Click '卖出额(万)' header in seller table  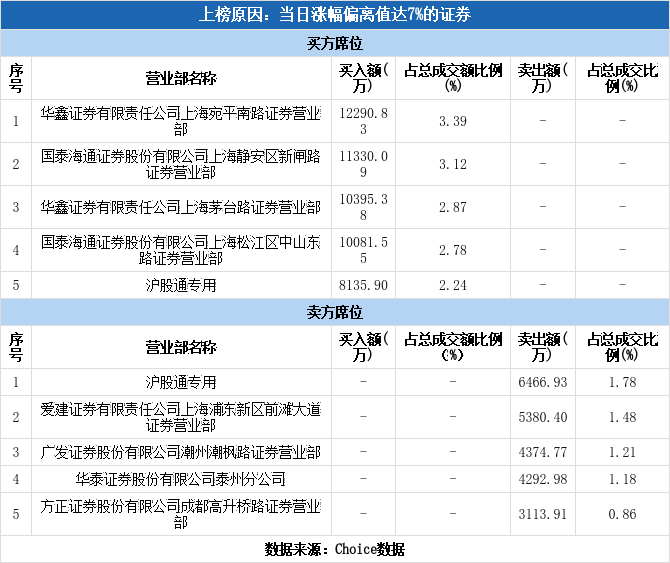click(x=543, y=347)
